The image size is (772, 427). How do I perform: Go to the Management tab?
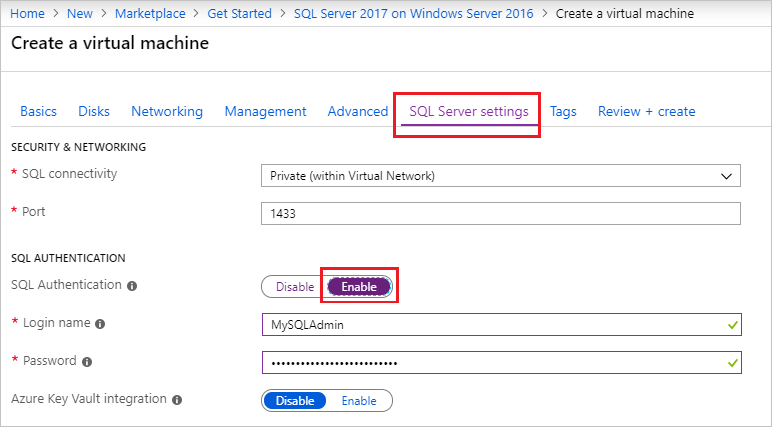(265, 111)
